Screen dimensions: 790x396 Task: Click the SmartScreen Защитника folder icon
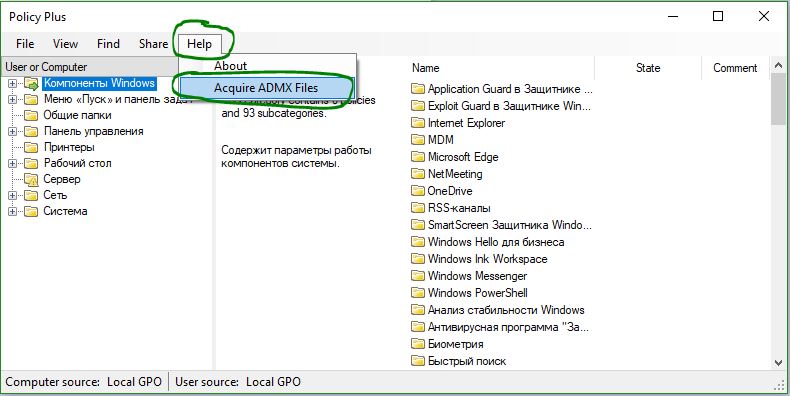[x=418, y=225]
